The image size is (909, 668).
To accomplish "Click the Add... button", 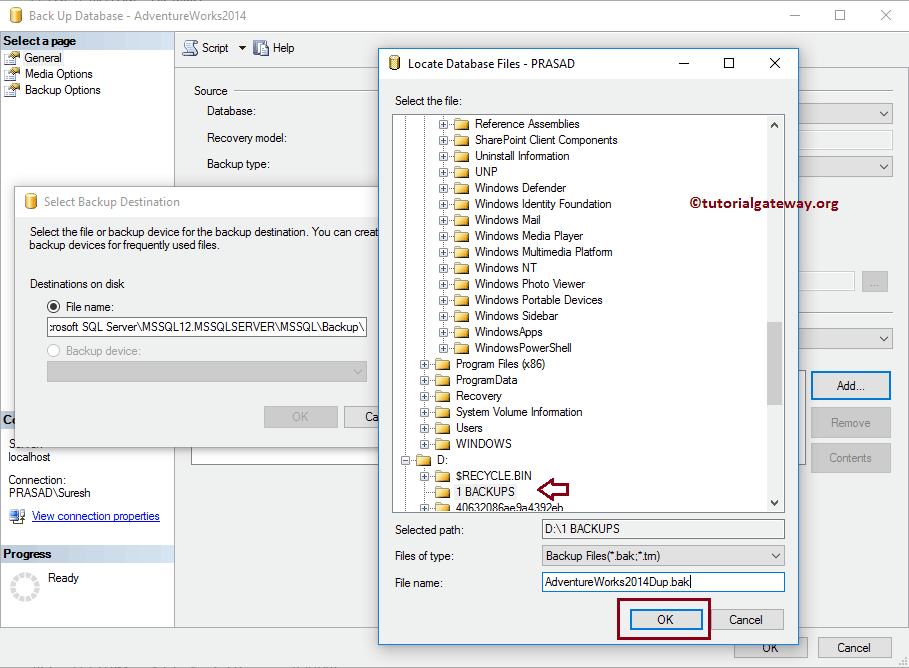I will pos(850,386).
